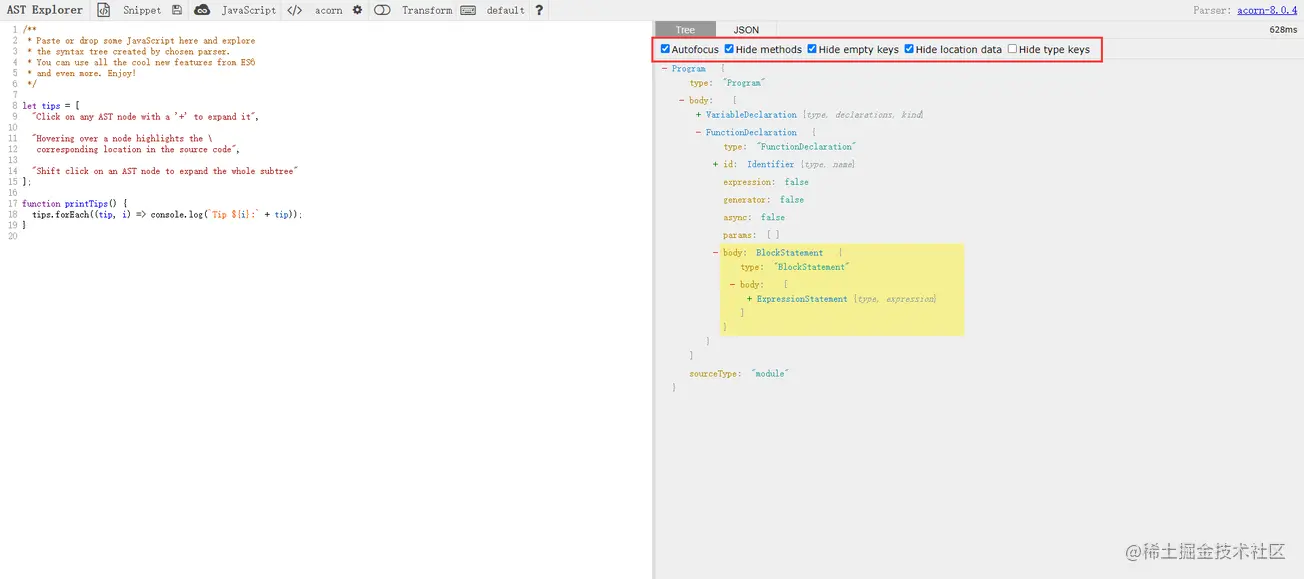Uncheck the Autofocus checkbox
Screen dimensions: 1304x579
666,49
